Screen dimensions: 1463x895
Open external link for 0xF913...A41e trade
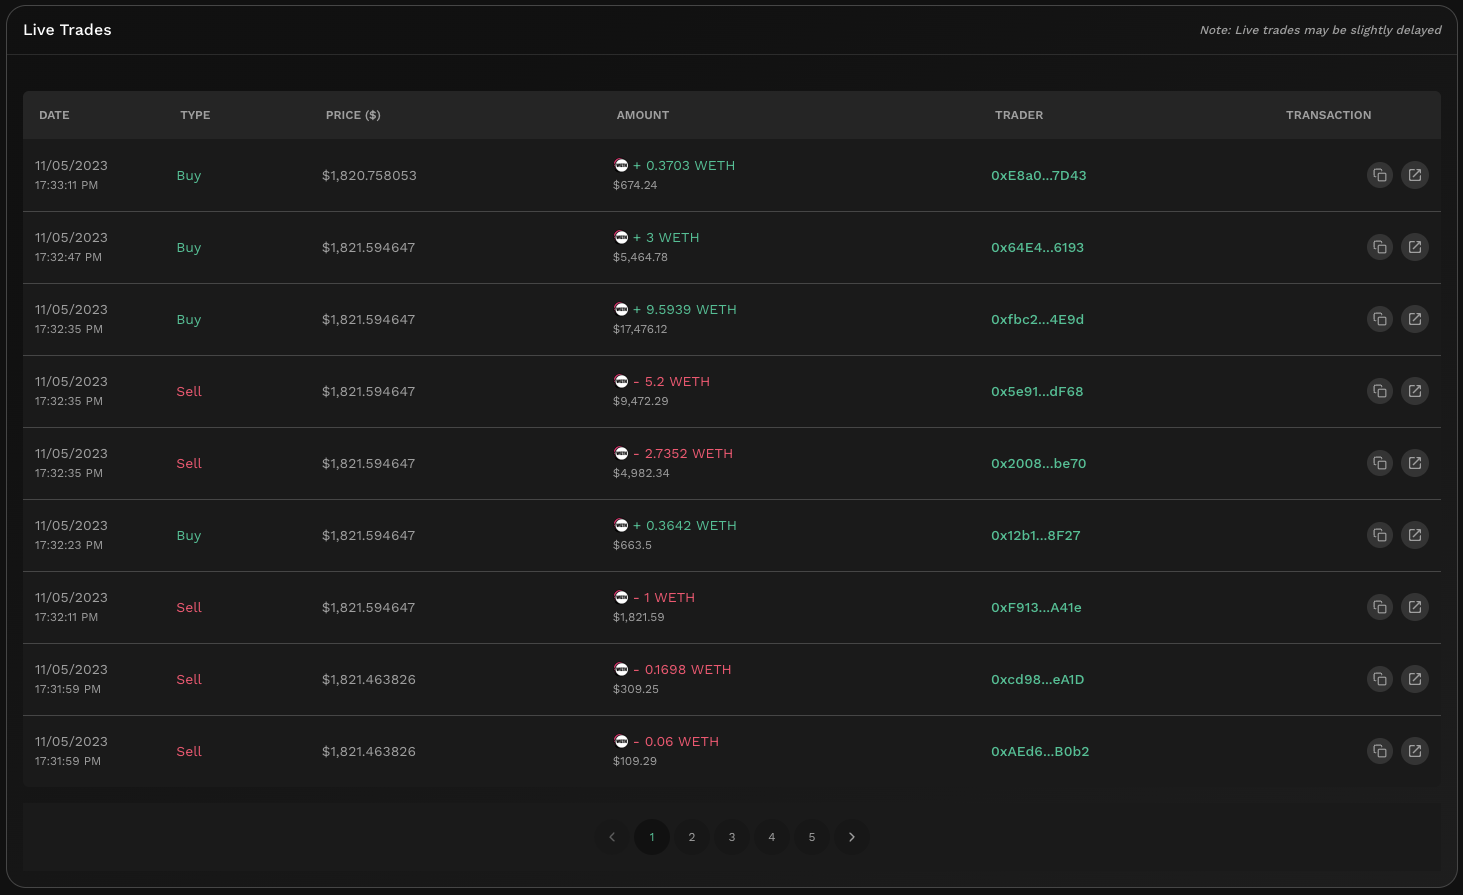click(1414, 607)
